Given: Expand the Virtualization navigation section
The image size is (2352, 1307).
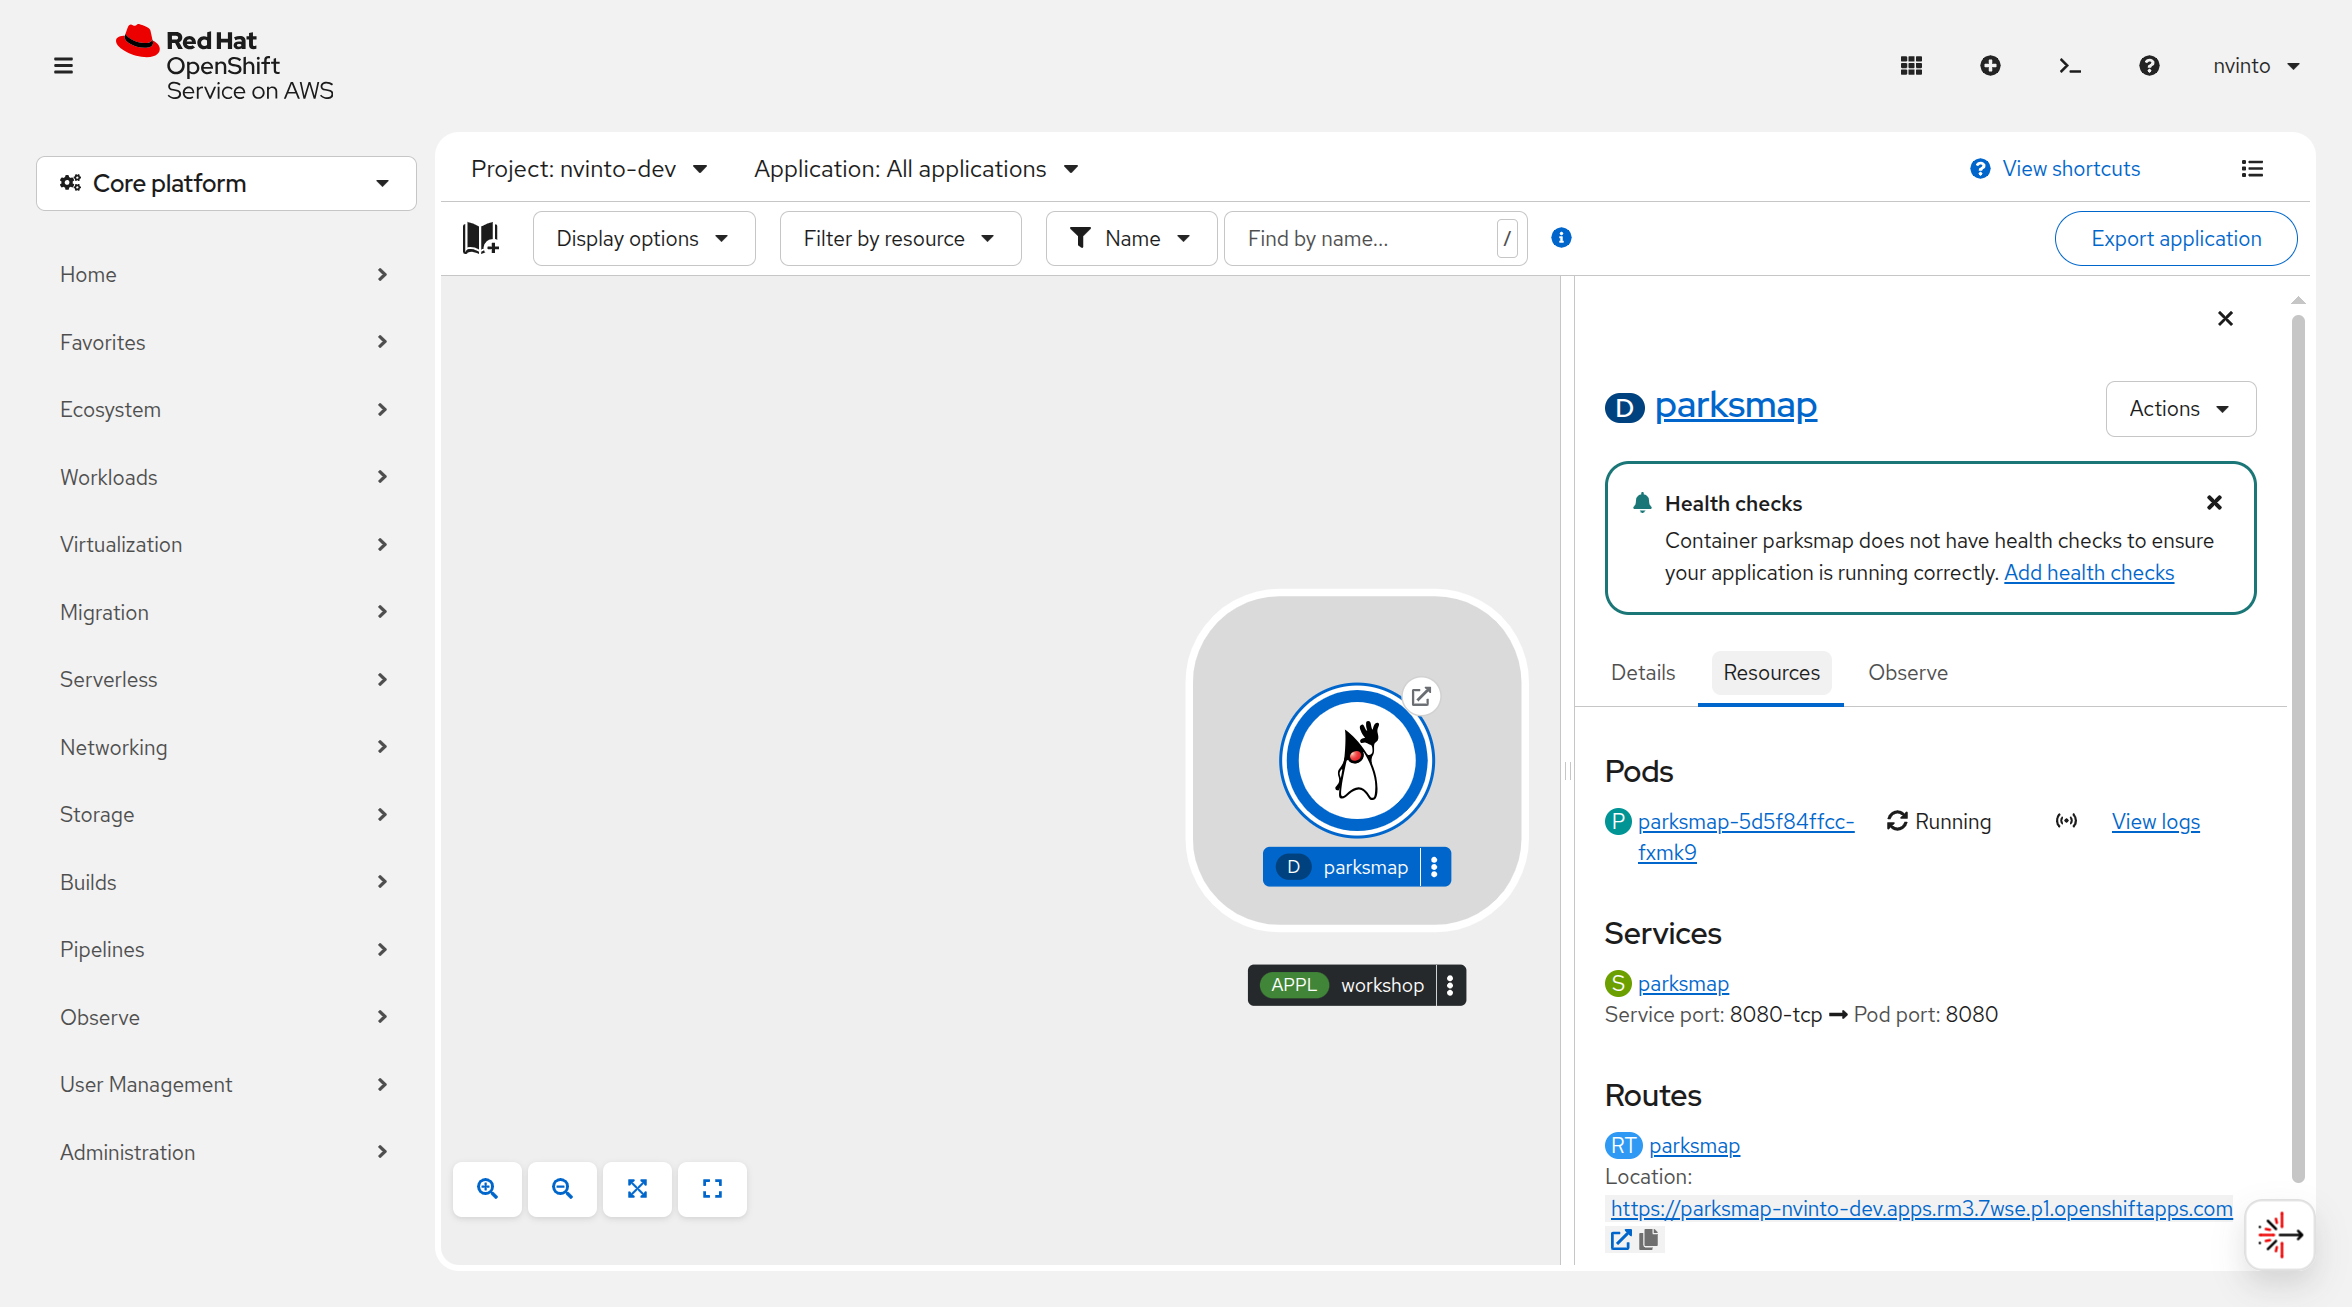Looking at the screenshot, I should (x=225, y=545).
